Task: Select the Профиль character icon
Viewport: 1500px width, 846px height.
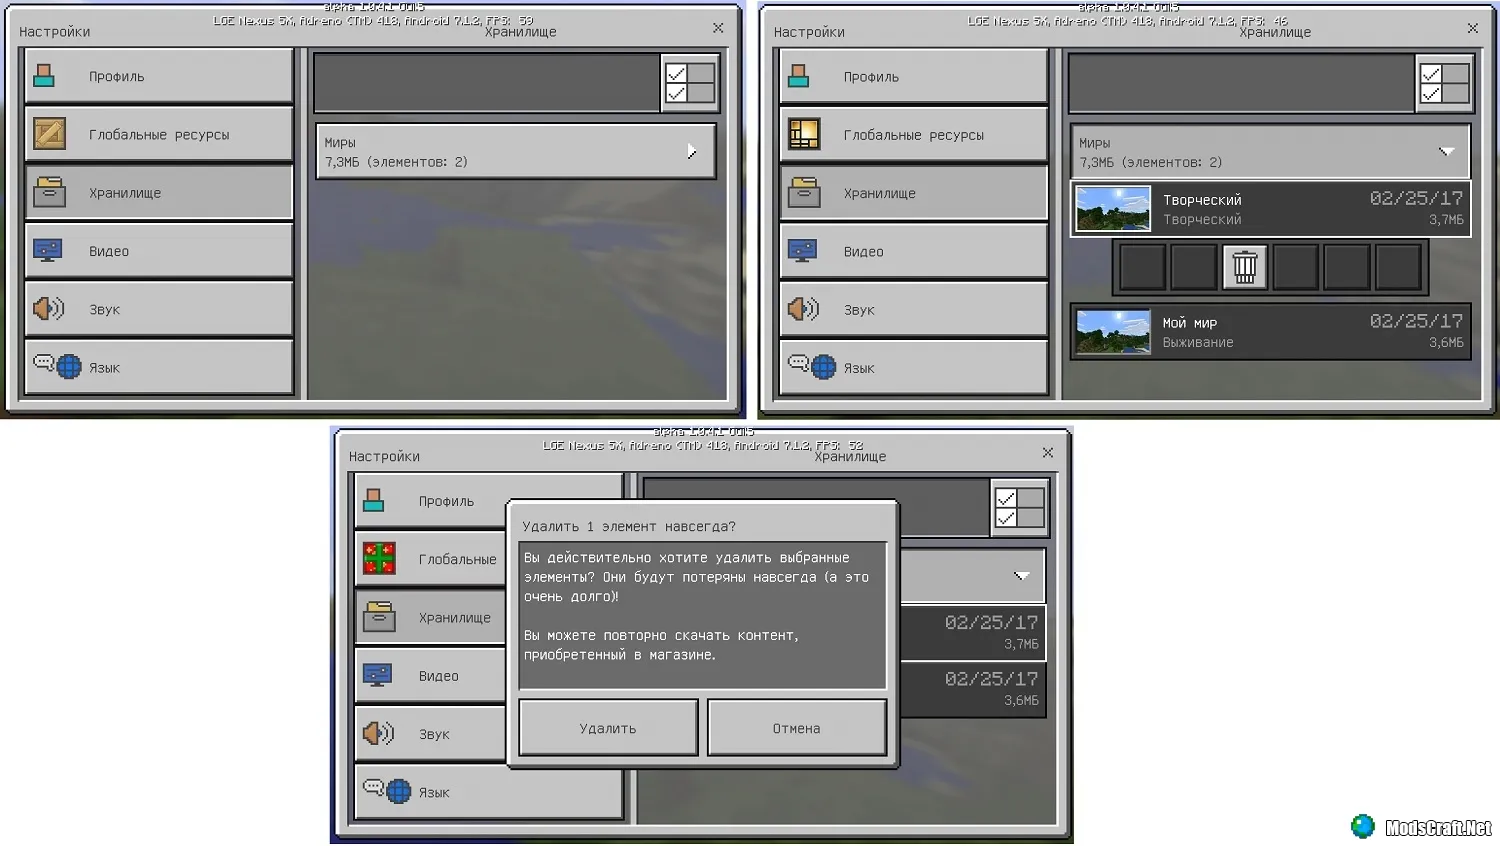Action: point(44,74)
